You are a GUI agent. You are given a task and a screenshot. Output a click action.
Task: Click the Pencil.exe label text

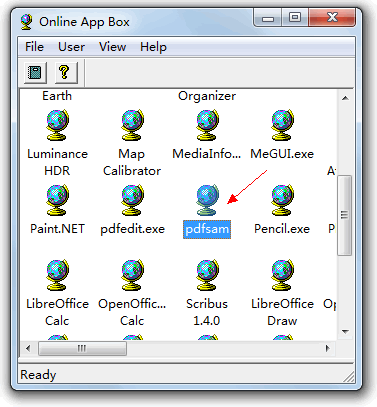click(282, 229)
